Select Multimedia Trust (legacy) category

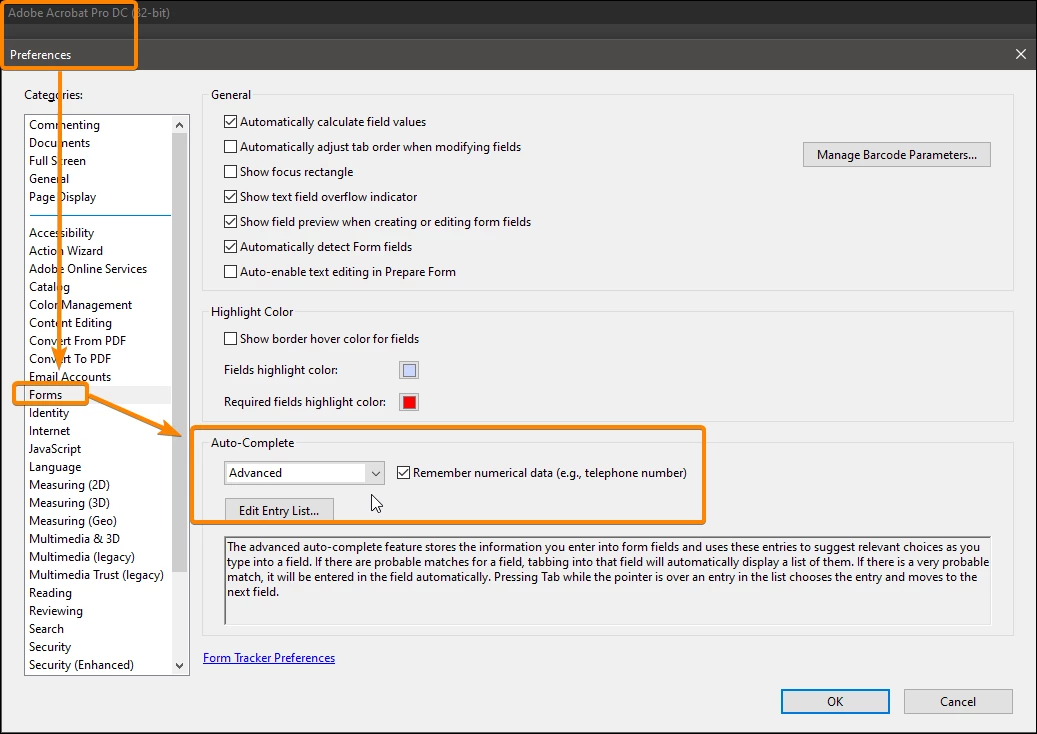coord(97,575)
